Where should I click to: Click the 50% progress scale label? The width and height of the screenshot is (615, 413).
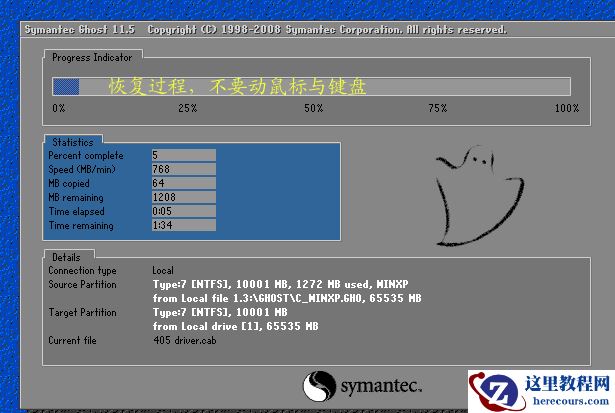pos(313,108)
